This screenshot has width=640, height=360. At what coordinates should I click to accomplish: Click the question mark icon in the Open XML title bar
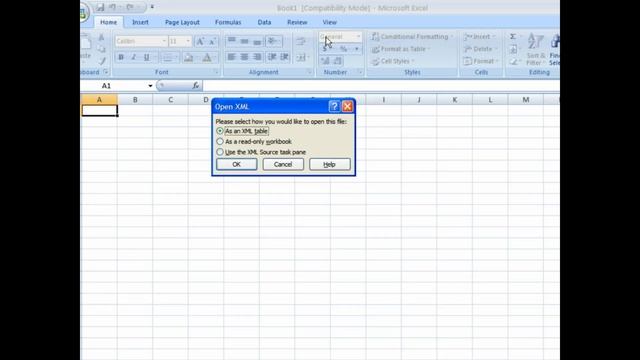click(334, 107)
